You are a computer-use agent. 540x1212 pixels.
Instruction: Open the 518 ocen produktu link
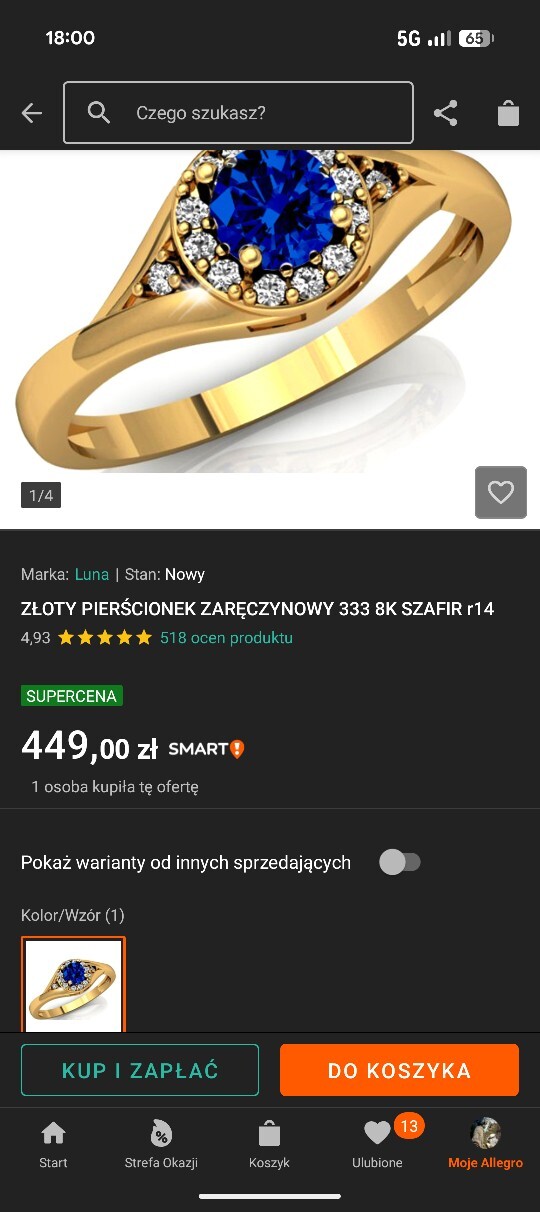(226, 637)
